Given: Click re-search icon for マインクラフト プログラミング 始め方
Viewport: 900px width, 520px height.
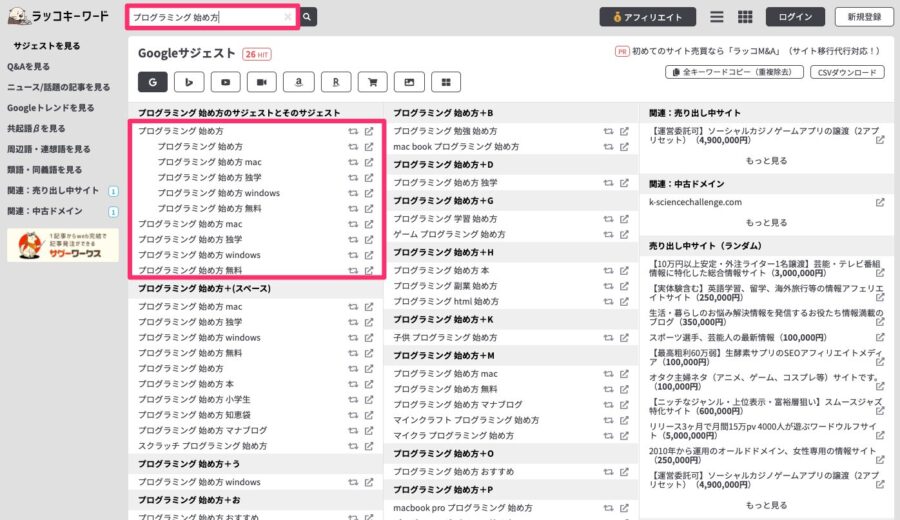Looking at the screenshot, I should point(608,421).
